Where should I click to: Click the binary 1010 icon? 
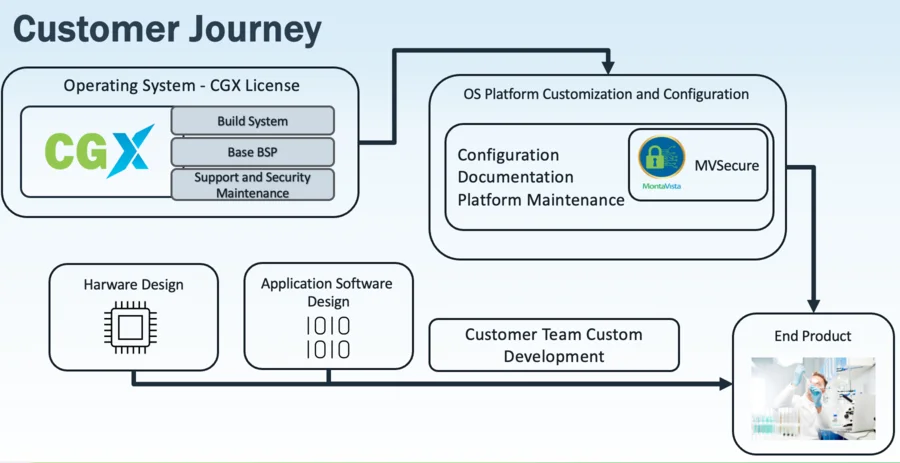click(328, 338)
